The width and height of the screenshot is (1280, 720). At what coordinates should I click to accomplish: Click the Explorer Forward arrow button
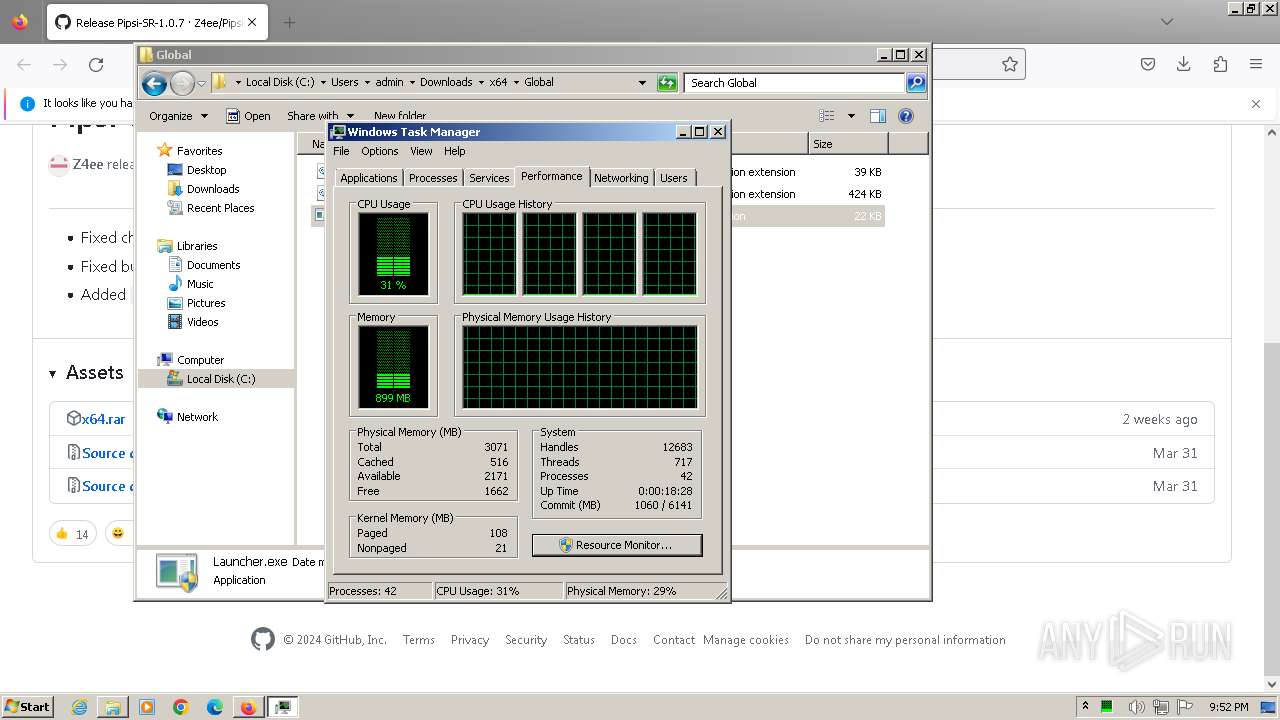(x=182, y=83)
